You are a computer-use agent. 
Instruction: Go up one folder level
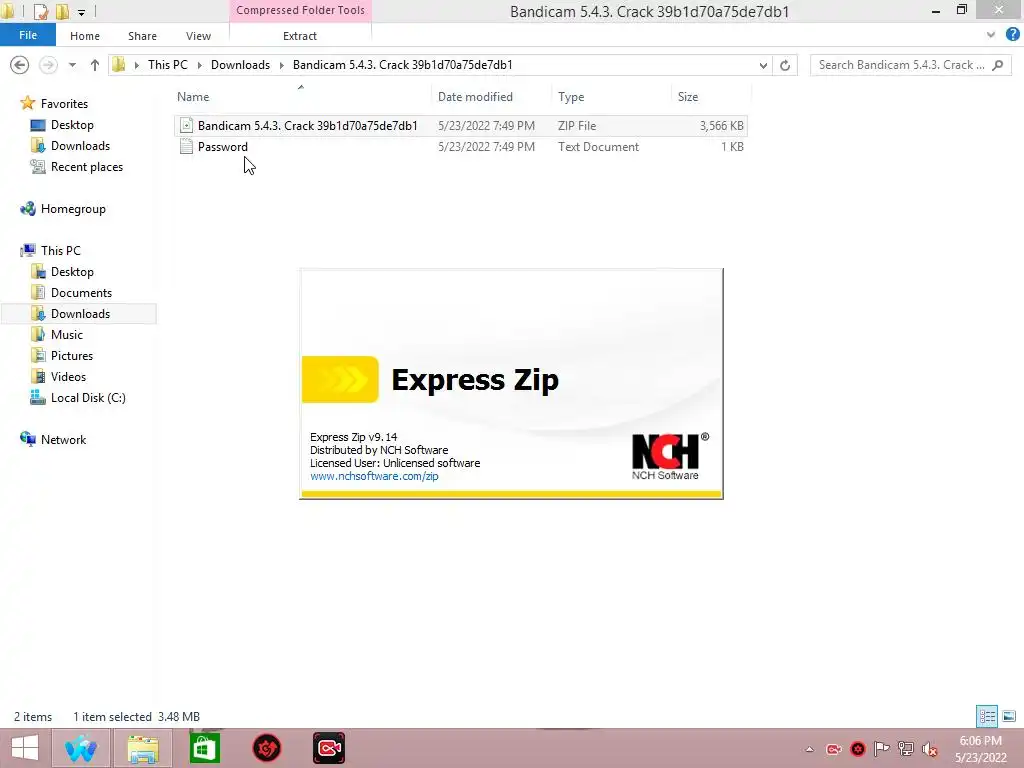pos(95,65)
